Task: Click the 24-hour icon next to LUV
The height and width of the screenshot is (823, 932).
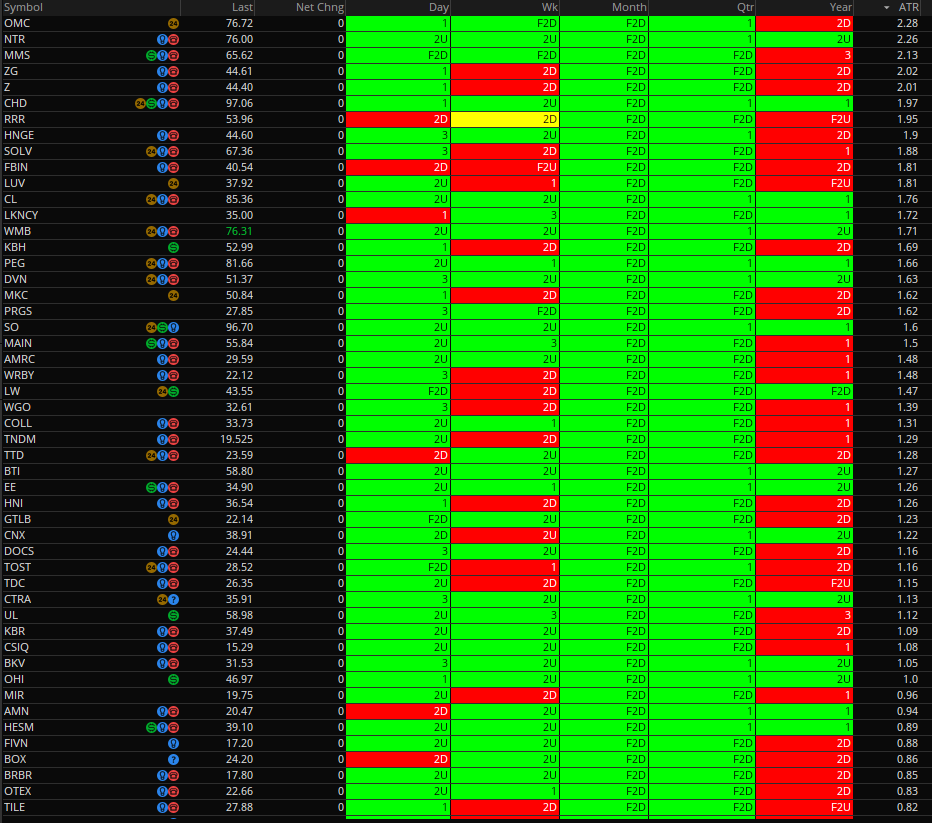Action: [173, 184]
